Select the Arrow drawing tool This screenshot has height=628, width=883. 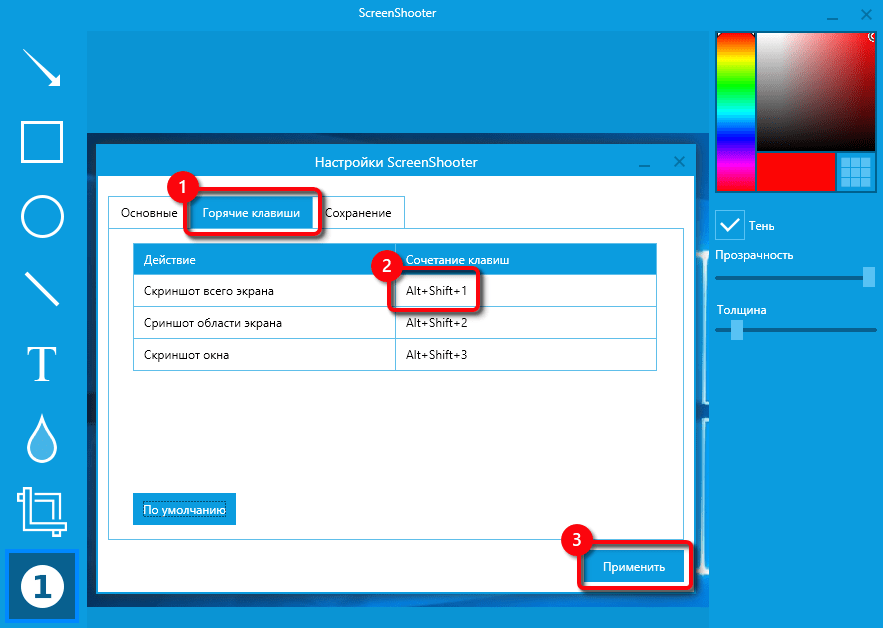(x=42, y=68)
